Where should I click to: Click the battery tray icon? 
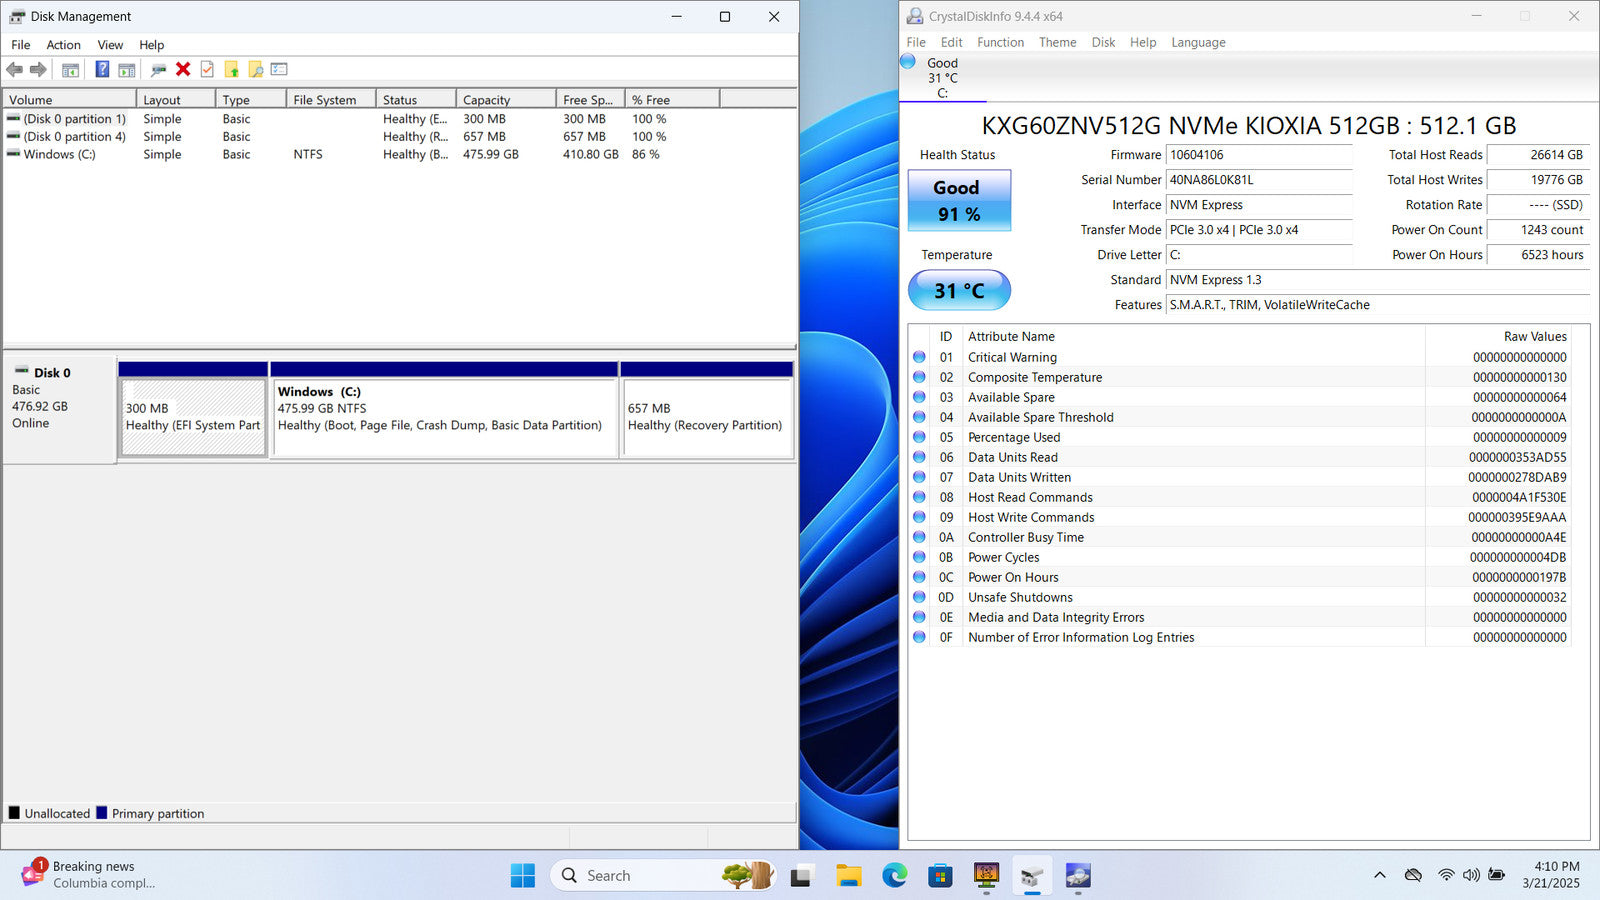click(x=1496, y=875)
